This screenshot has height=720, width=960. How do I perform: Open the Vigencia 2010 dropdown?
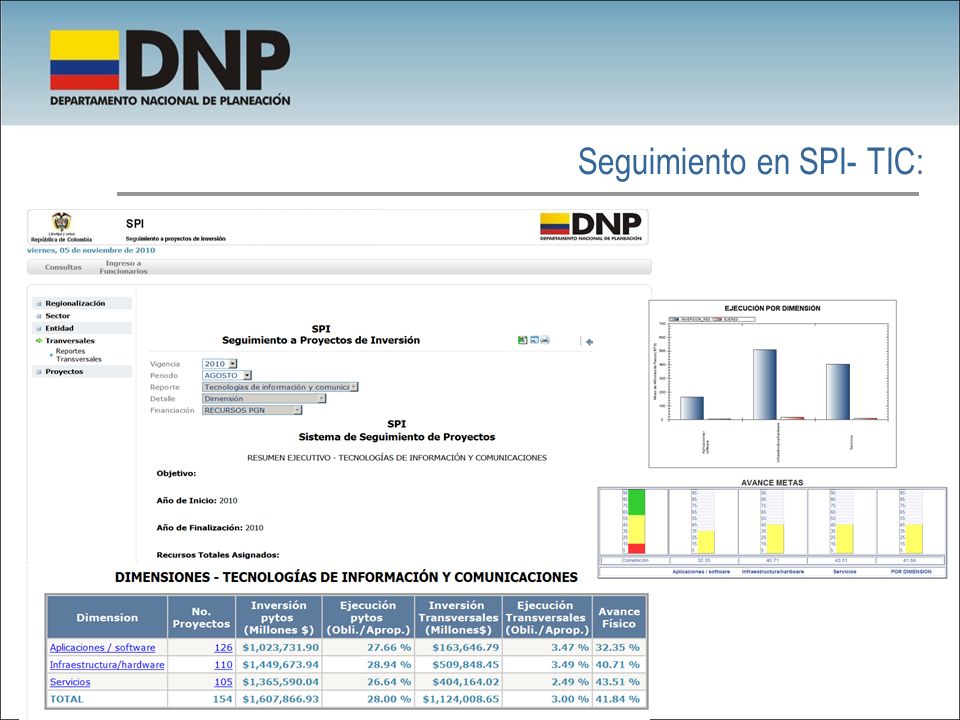[220, 364]
